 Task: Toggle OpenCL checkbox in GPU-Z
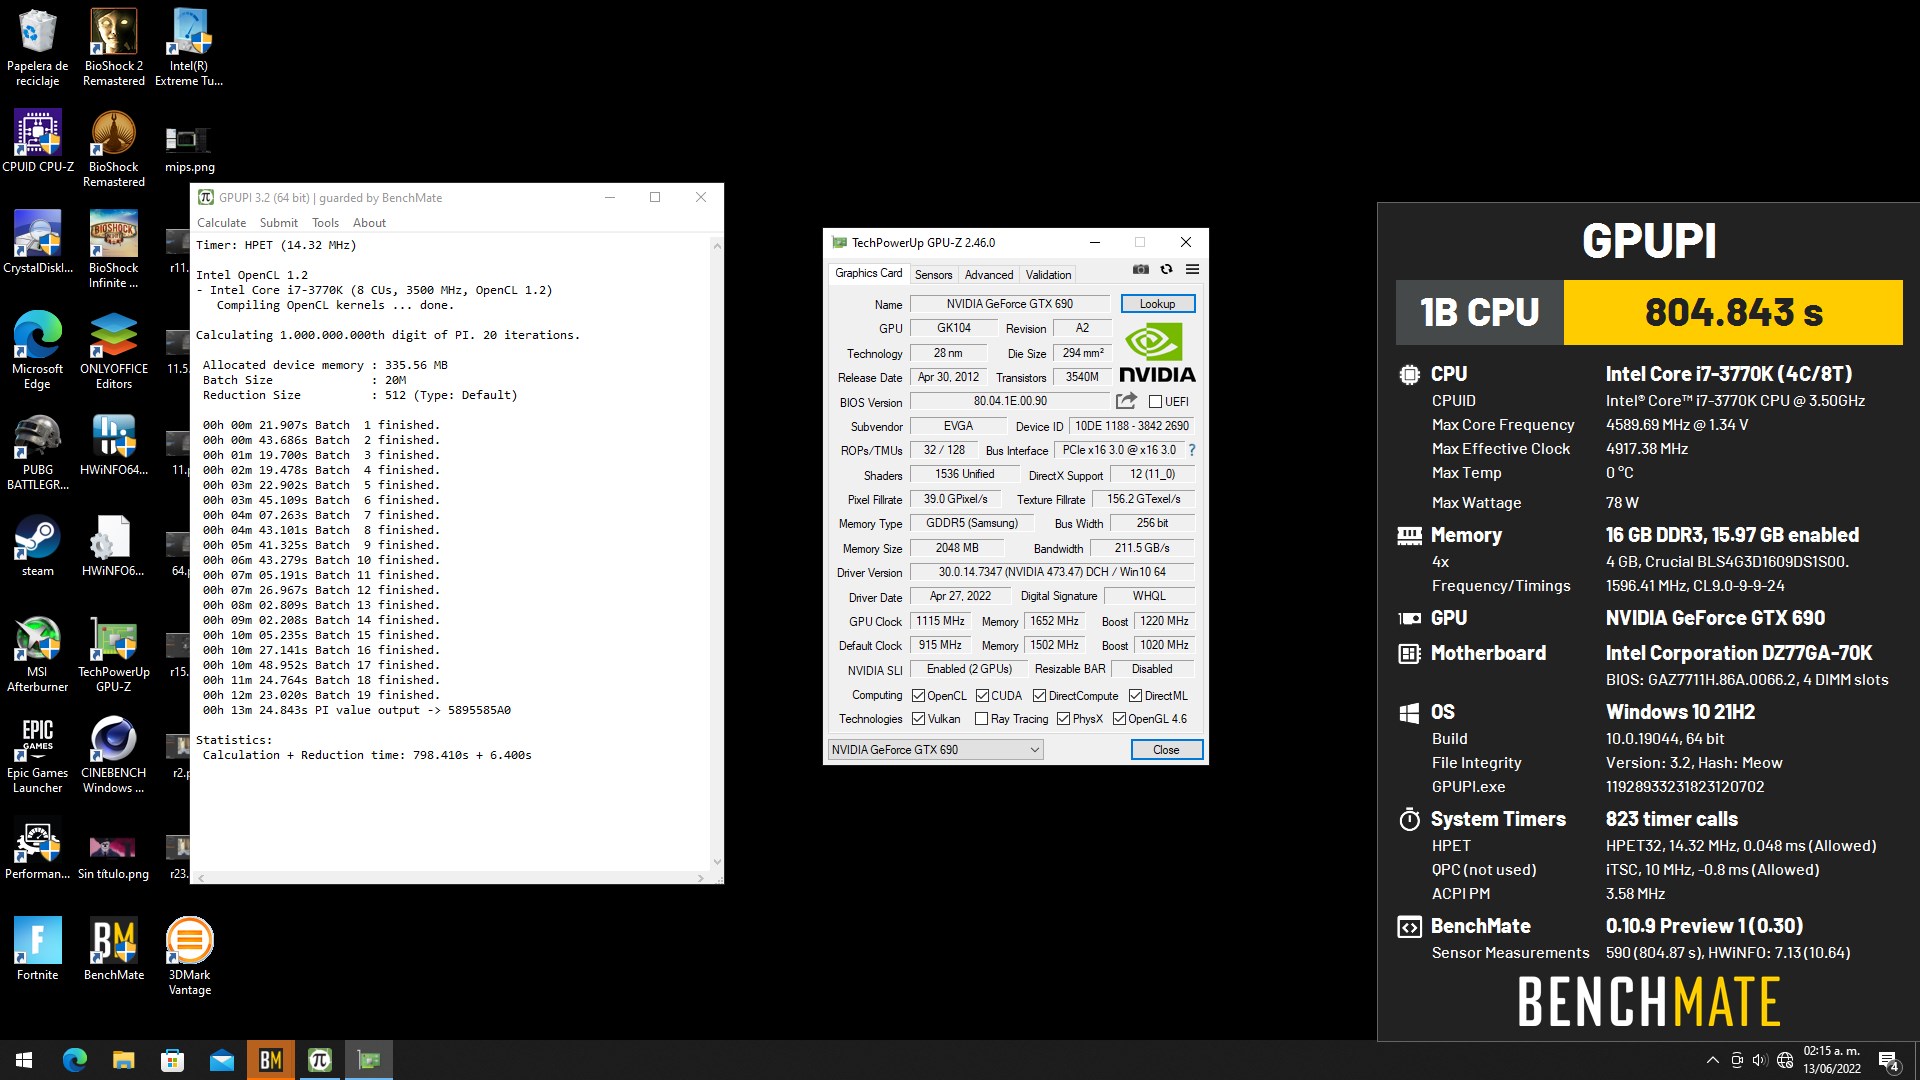918,696
